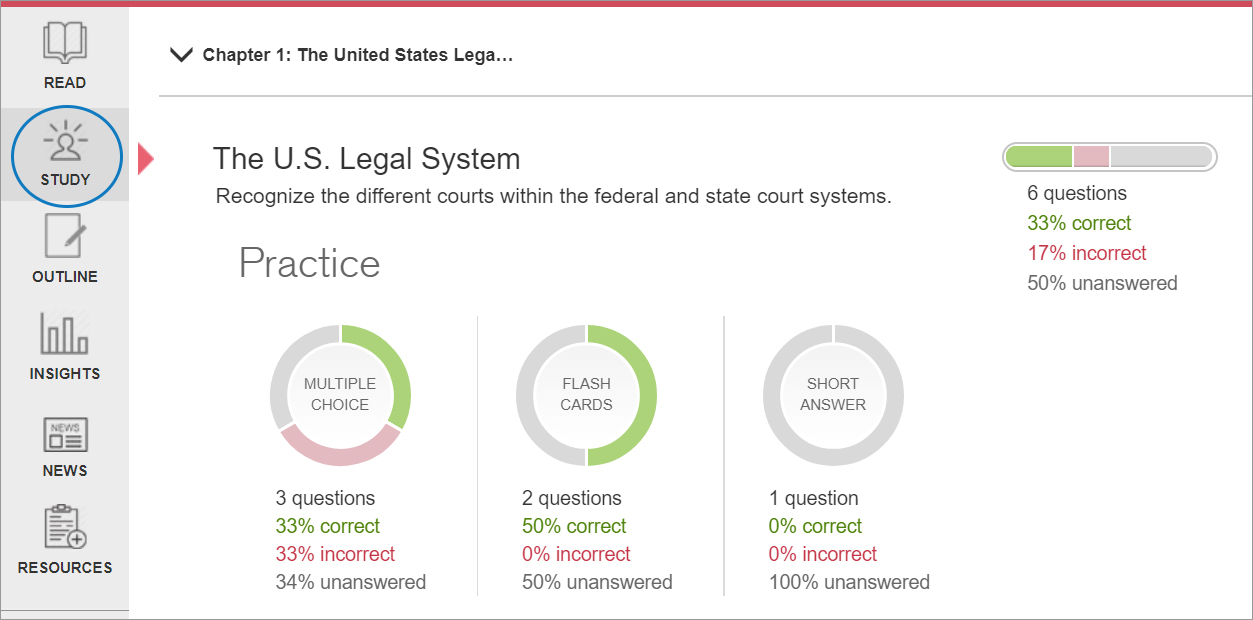1253x620 pixels.
Task: Start the Multiple Choice practice ring
Action: pyautogui.click(x=340, y=395)
